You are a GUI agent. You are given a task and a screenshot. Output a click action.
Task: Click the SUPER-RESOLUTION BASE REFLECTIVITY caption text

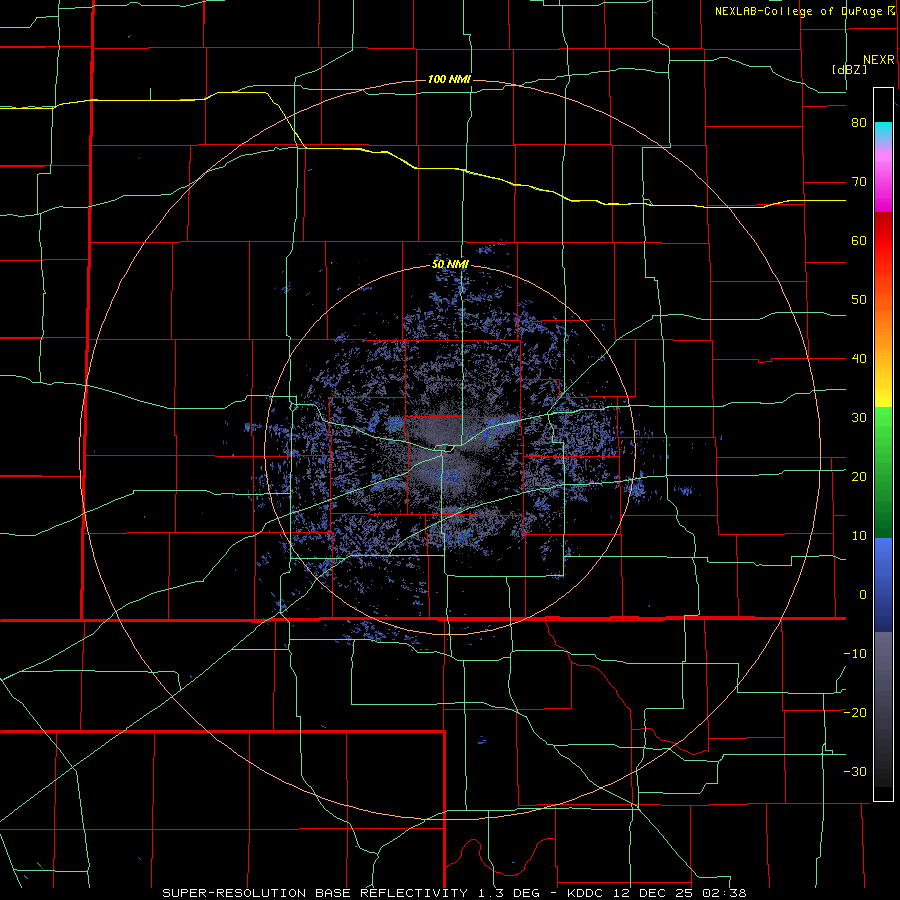pos(315,893)
